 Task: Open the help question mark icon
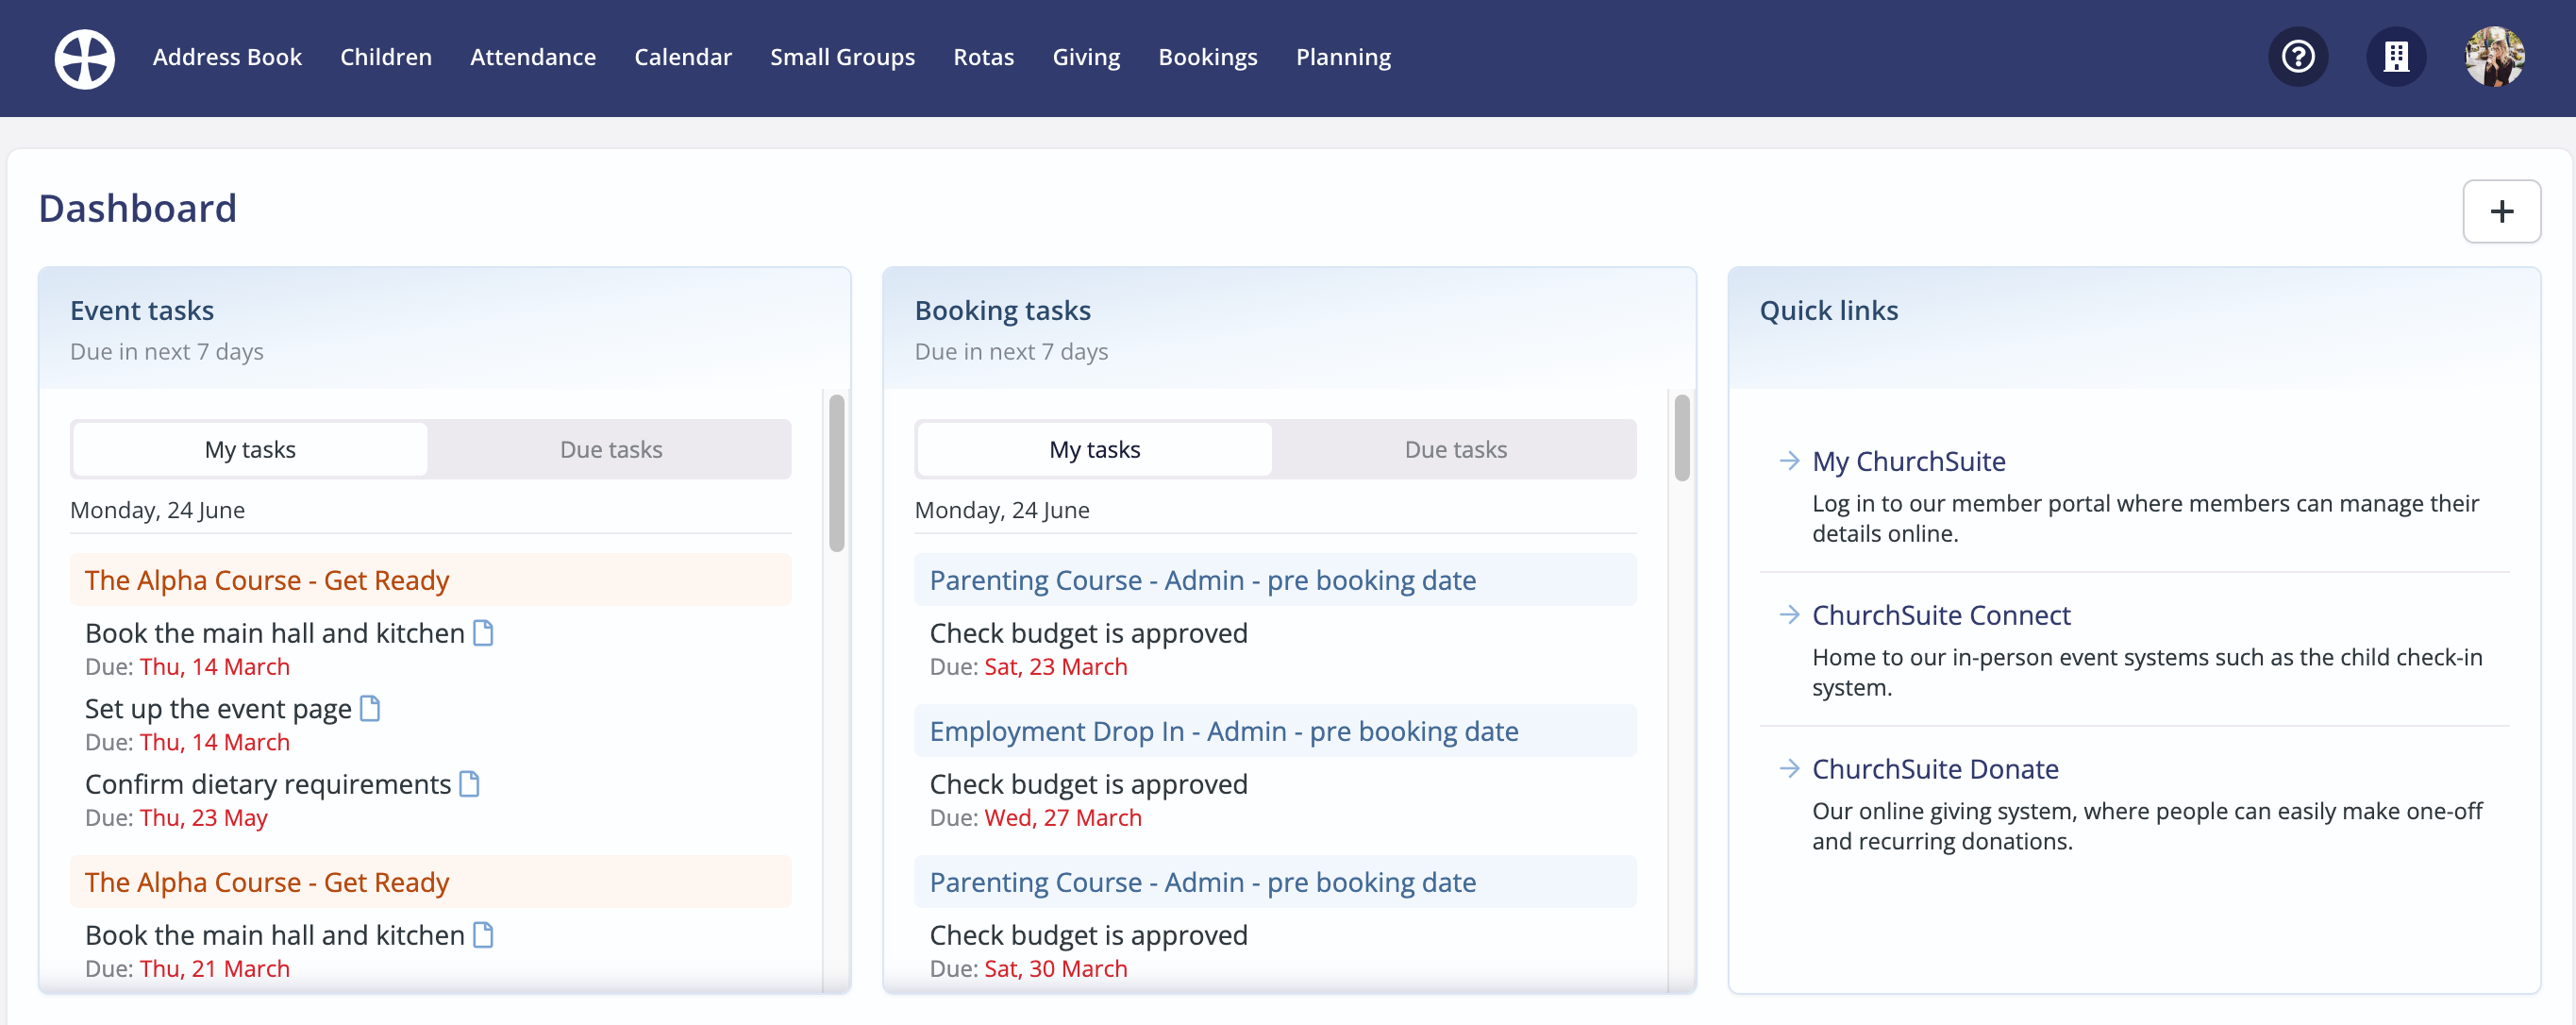click(2297, 57)
